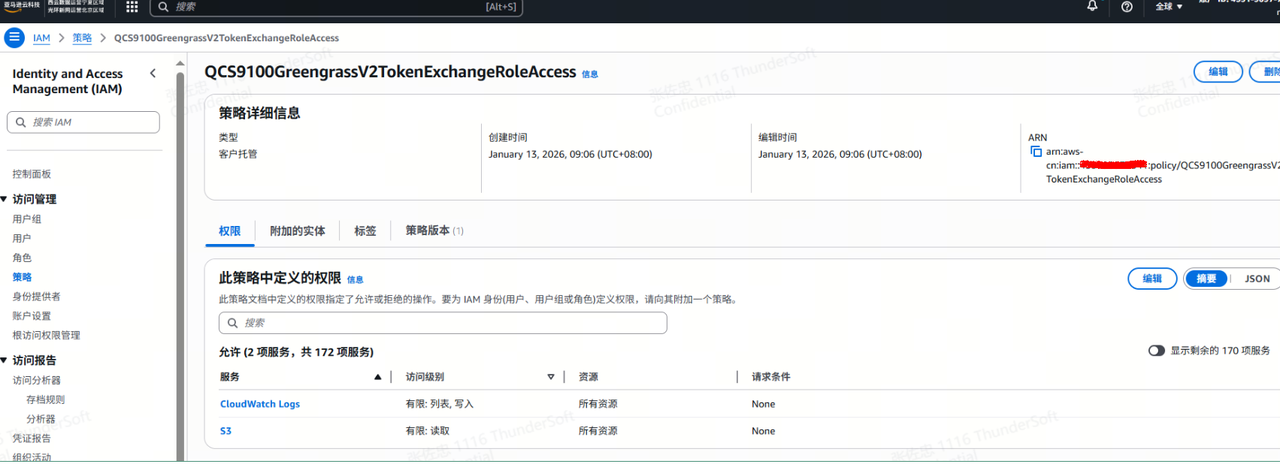Focus the 搜索 IAM sidebar field
Image resolution: width=1280 pixels, height=464 pixels.
coord(83,122)
